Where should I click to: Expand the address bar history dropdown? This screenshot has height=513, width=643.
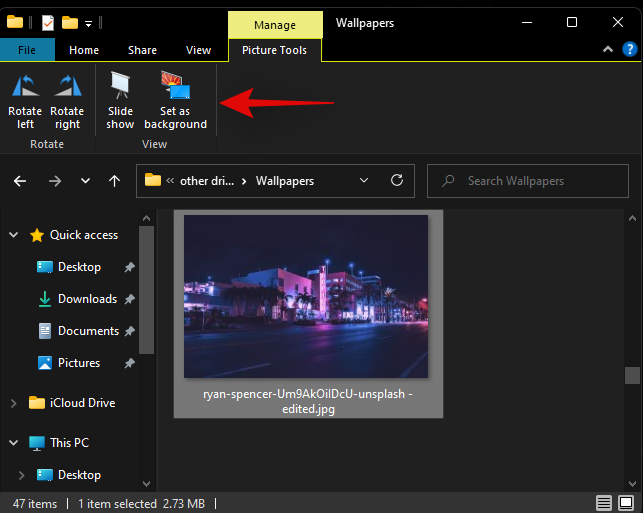click(x=363, y=181)
